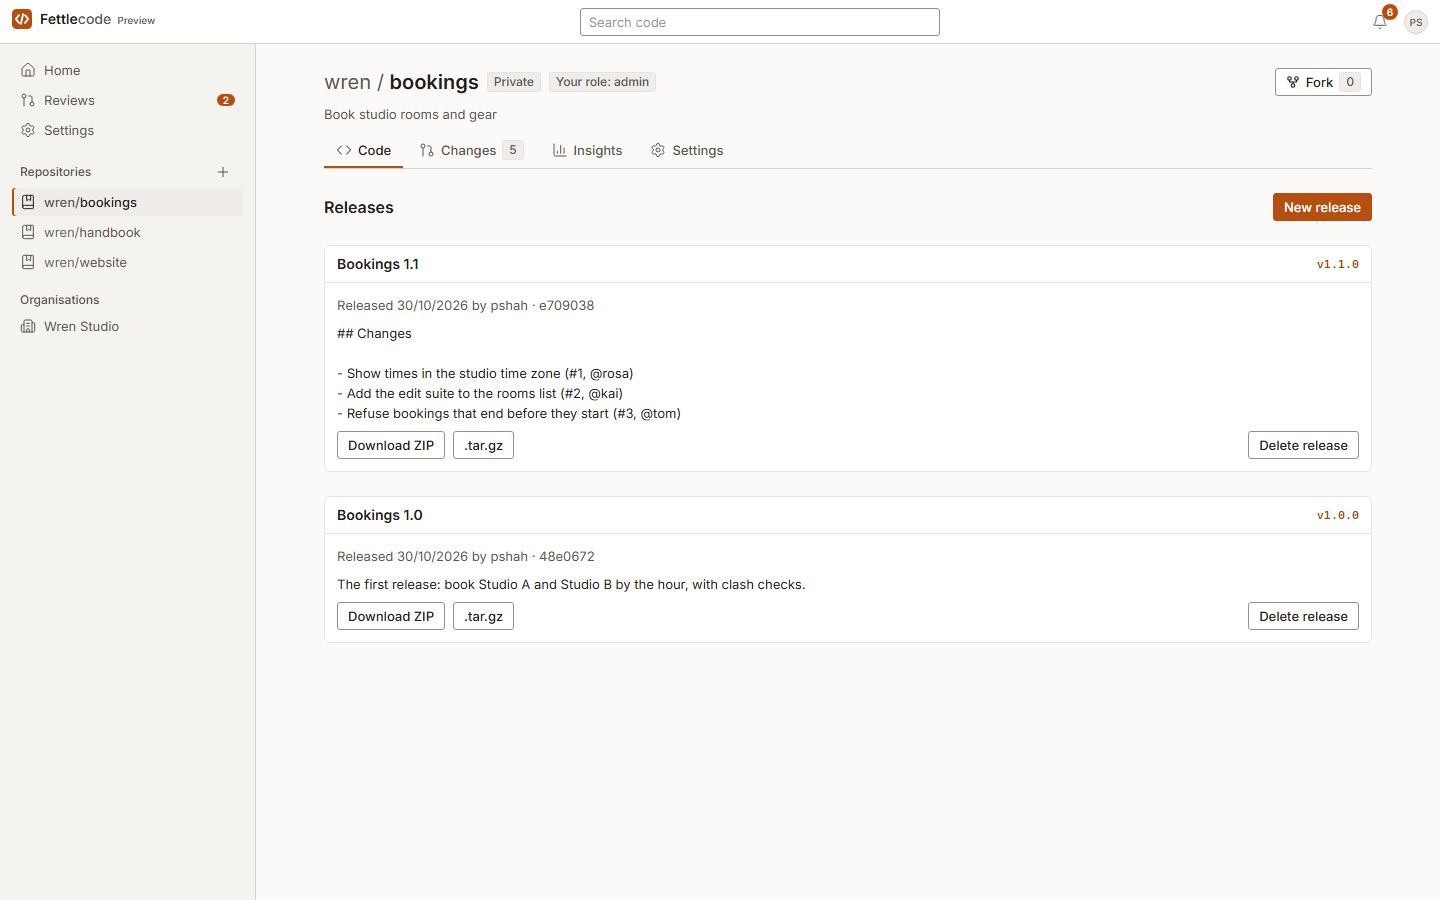Open the wren/handbook repository

pos(127,232)
